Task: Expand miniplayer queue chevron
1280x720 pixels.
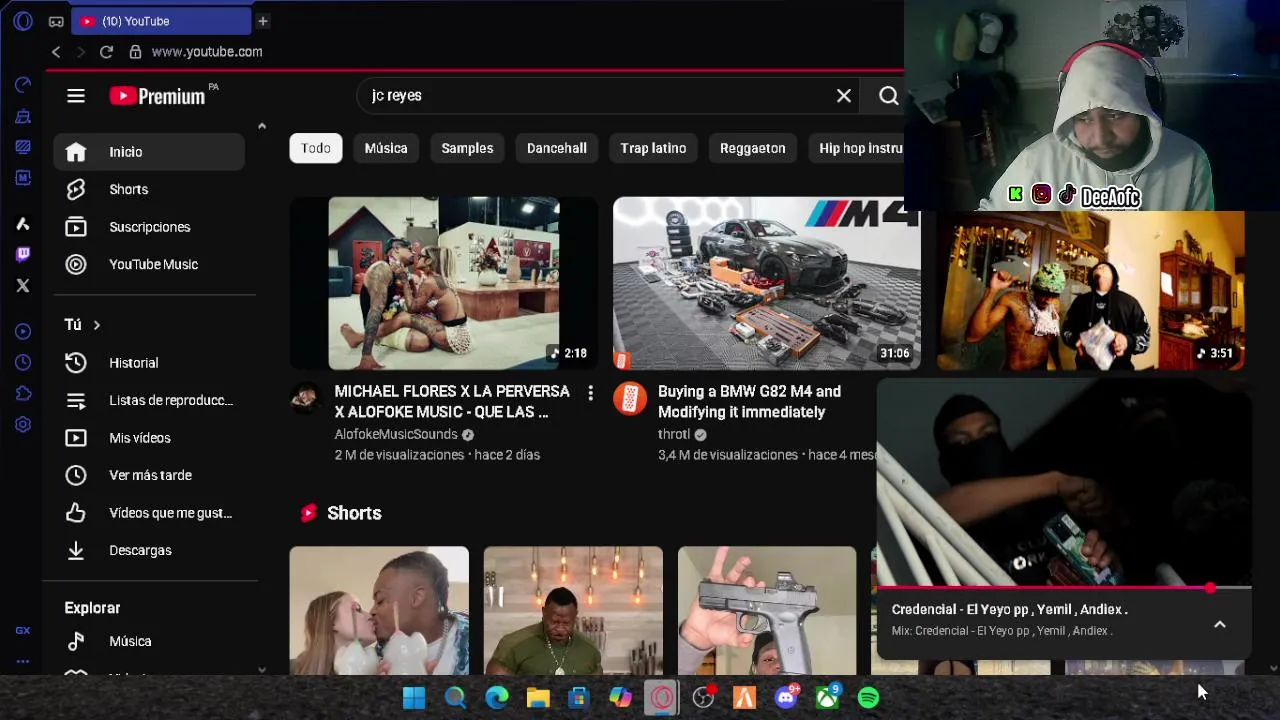Action: (x=1220, y=624)
